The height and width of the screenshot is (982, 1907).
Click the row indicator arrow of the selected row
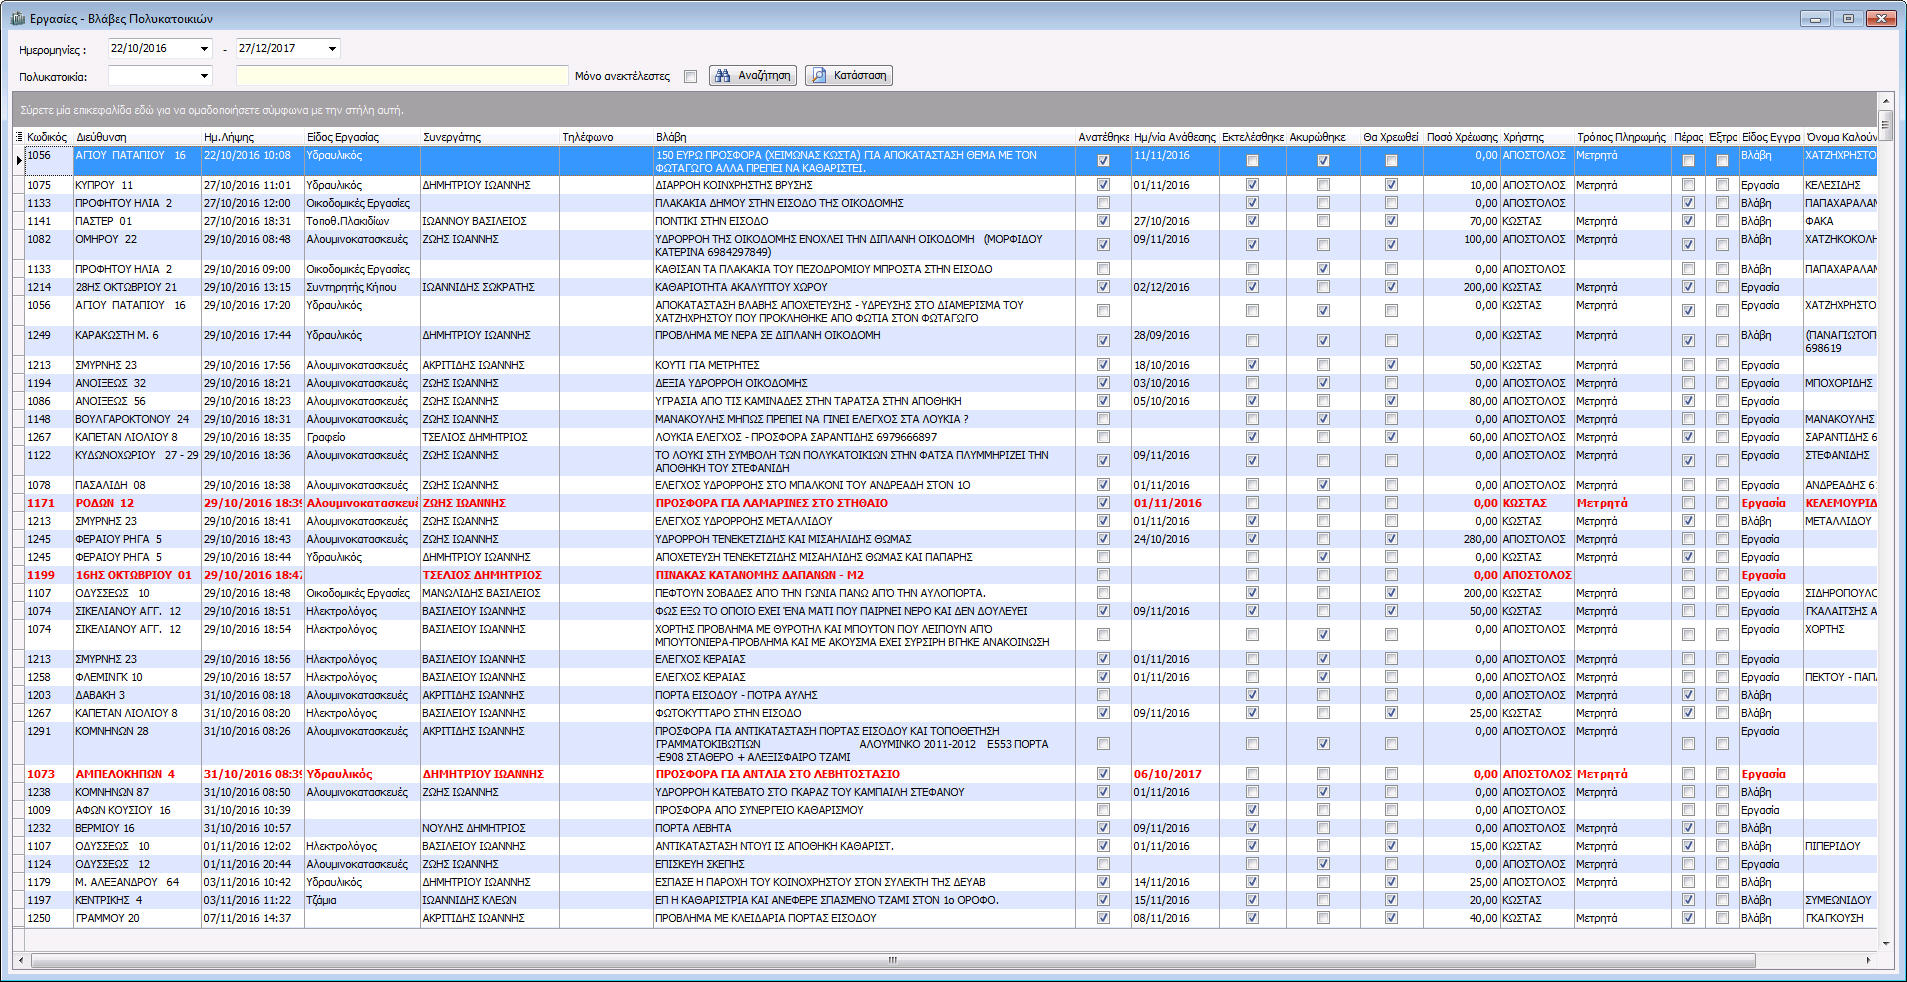18,160
